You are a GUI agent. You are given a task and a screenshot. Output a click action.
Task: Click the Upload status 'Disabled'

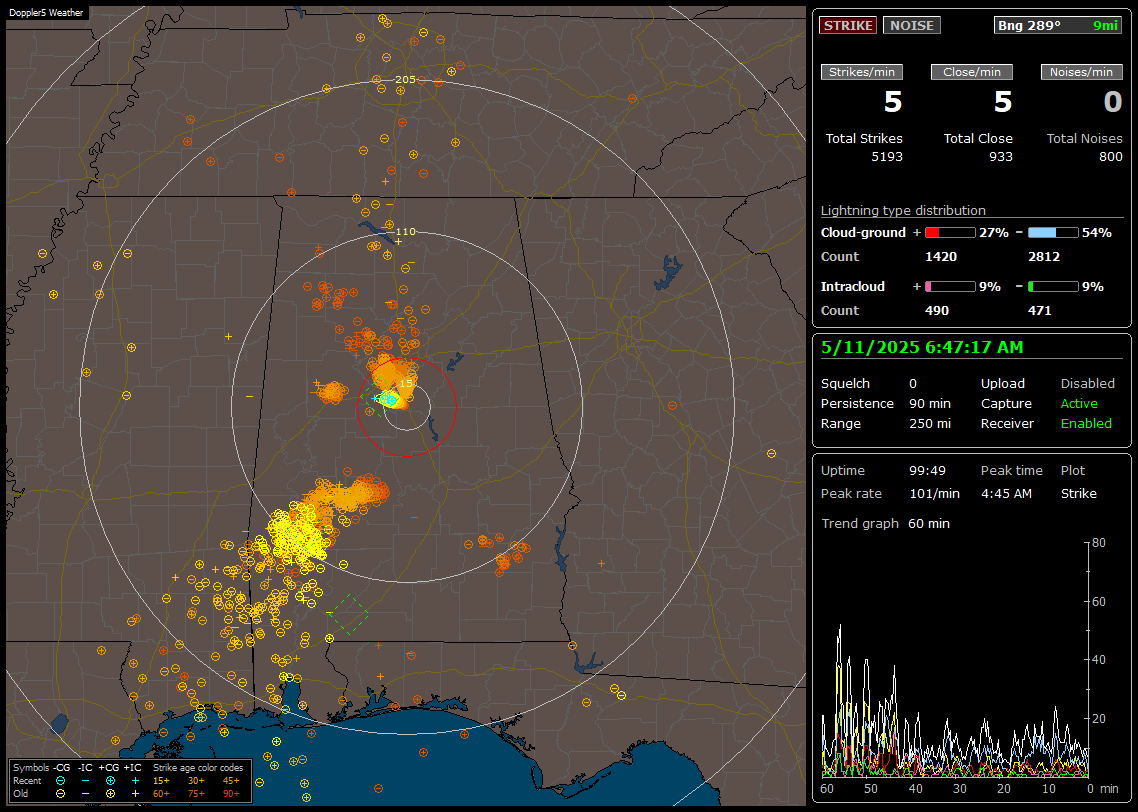(x=1087, y=384)
